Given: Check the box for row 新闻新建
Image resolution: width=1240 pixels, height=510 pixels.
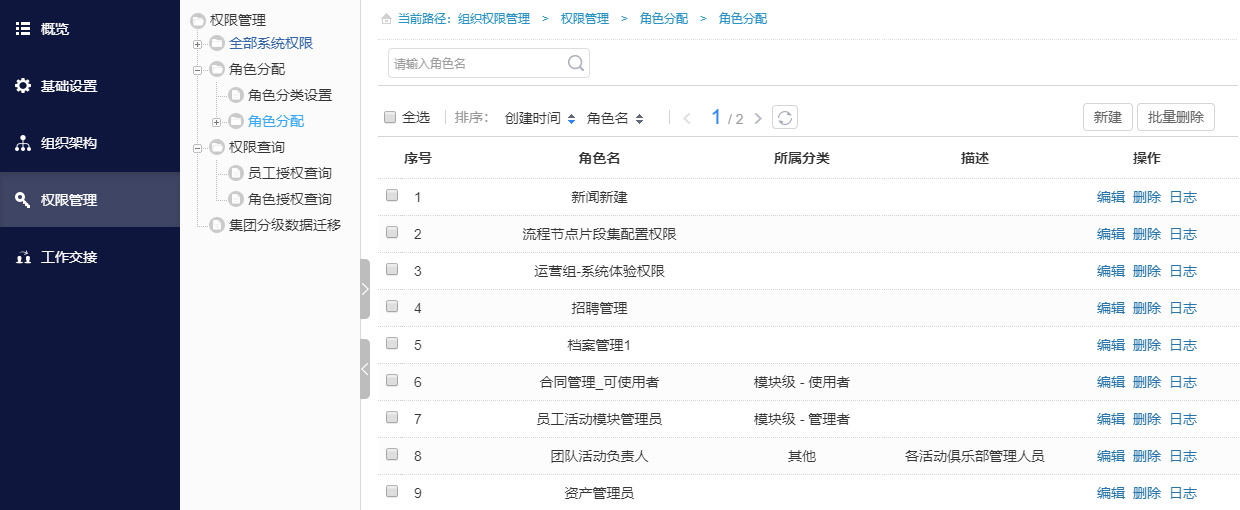Looking at the screenshot, I should coord(392,196).
